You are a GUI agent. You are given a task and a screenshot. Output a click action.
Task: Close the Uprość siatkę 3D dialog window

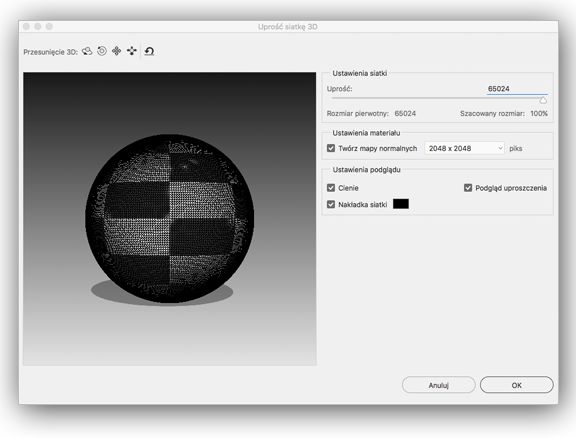coord(26,26)
